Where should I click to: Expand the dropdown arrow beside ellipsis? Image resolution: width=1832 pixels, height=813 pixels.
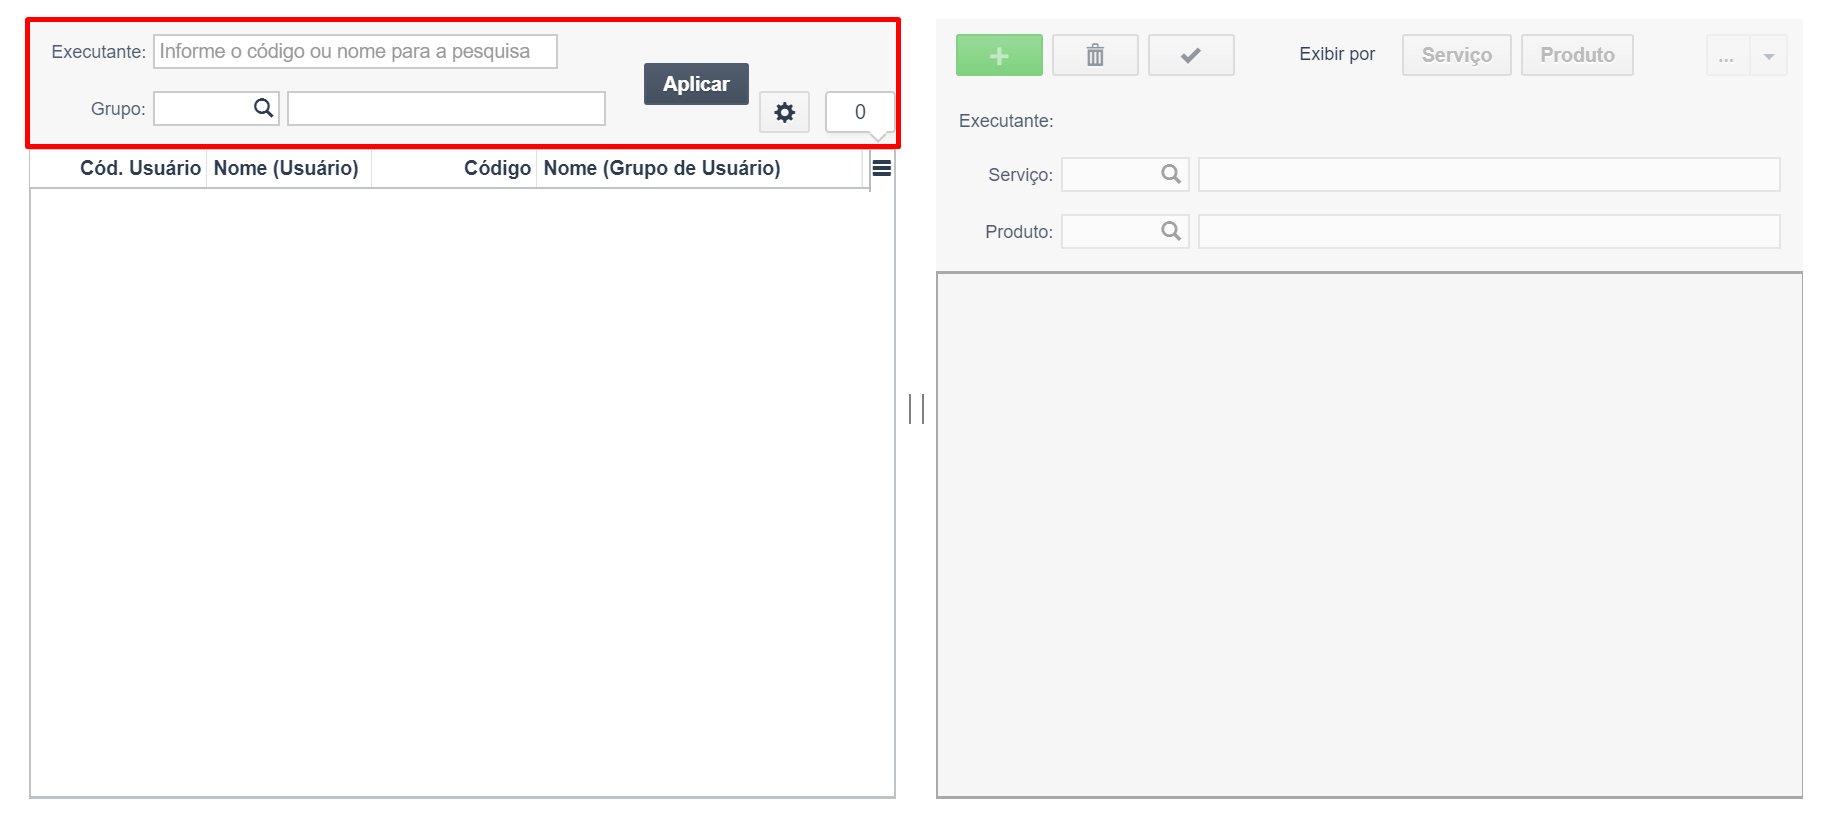pyautogui.click(x=1769, y=56)
